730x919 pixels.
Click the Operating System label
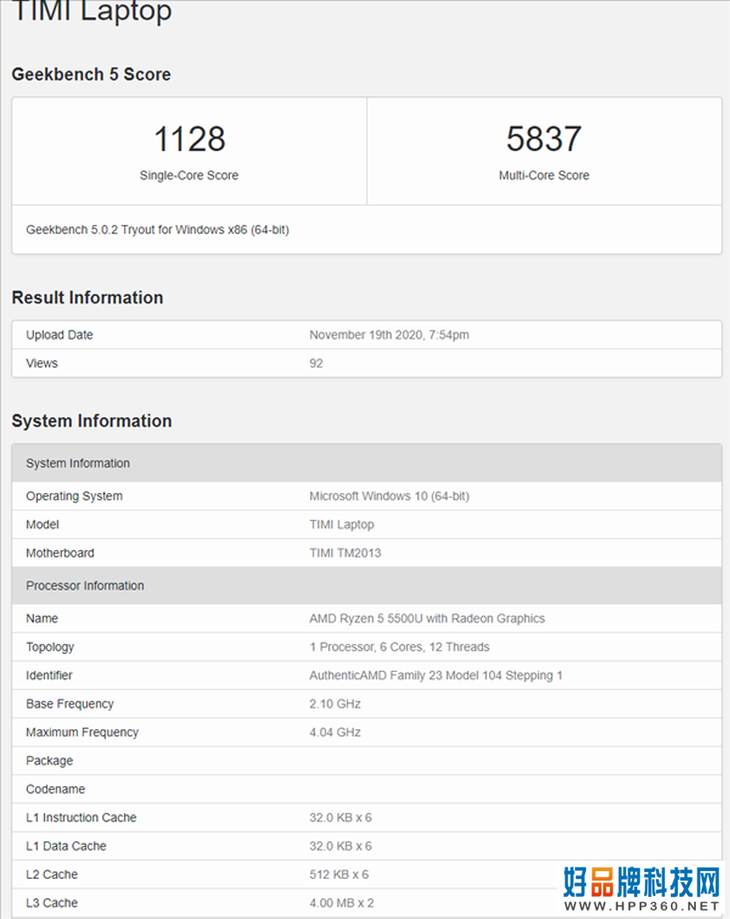(74, 496)
